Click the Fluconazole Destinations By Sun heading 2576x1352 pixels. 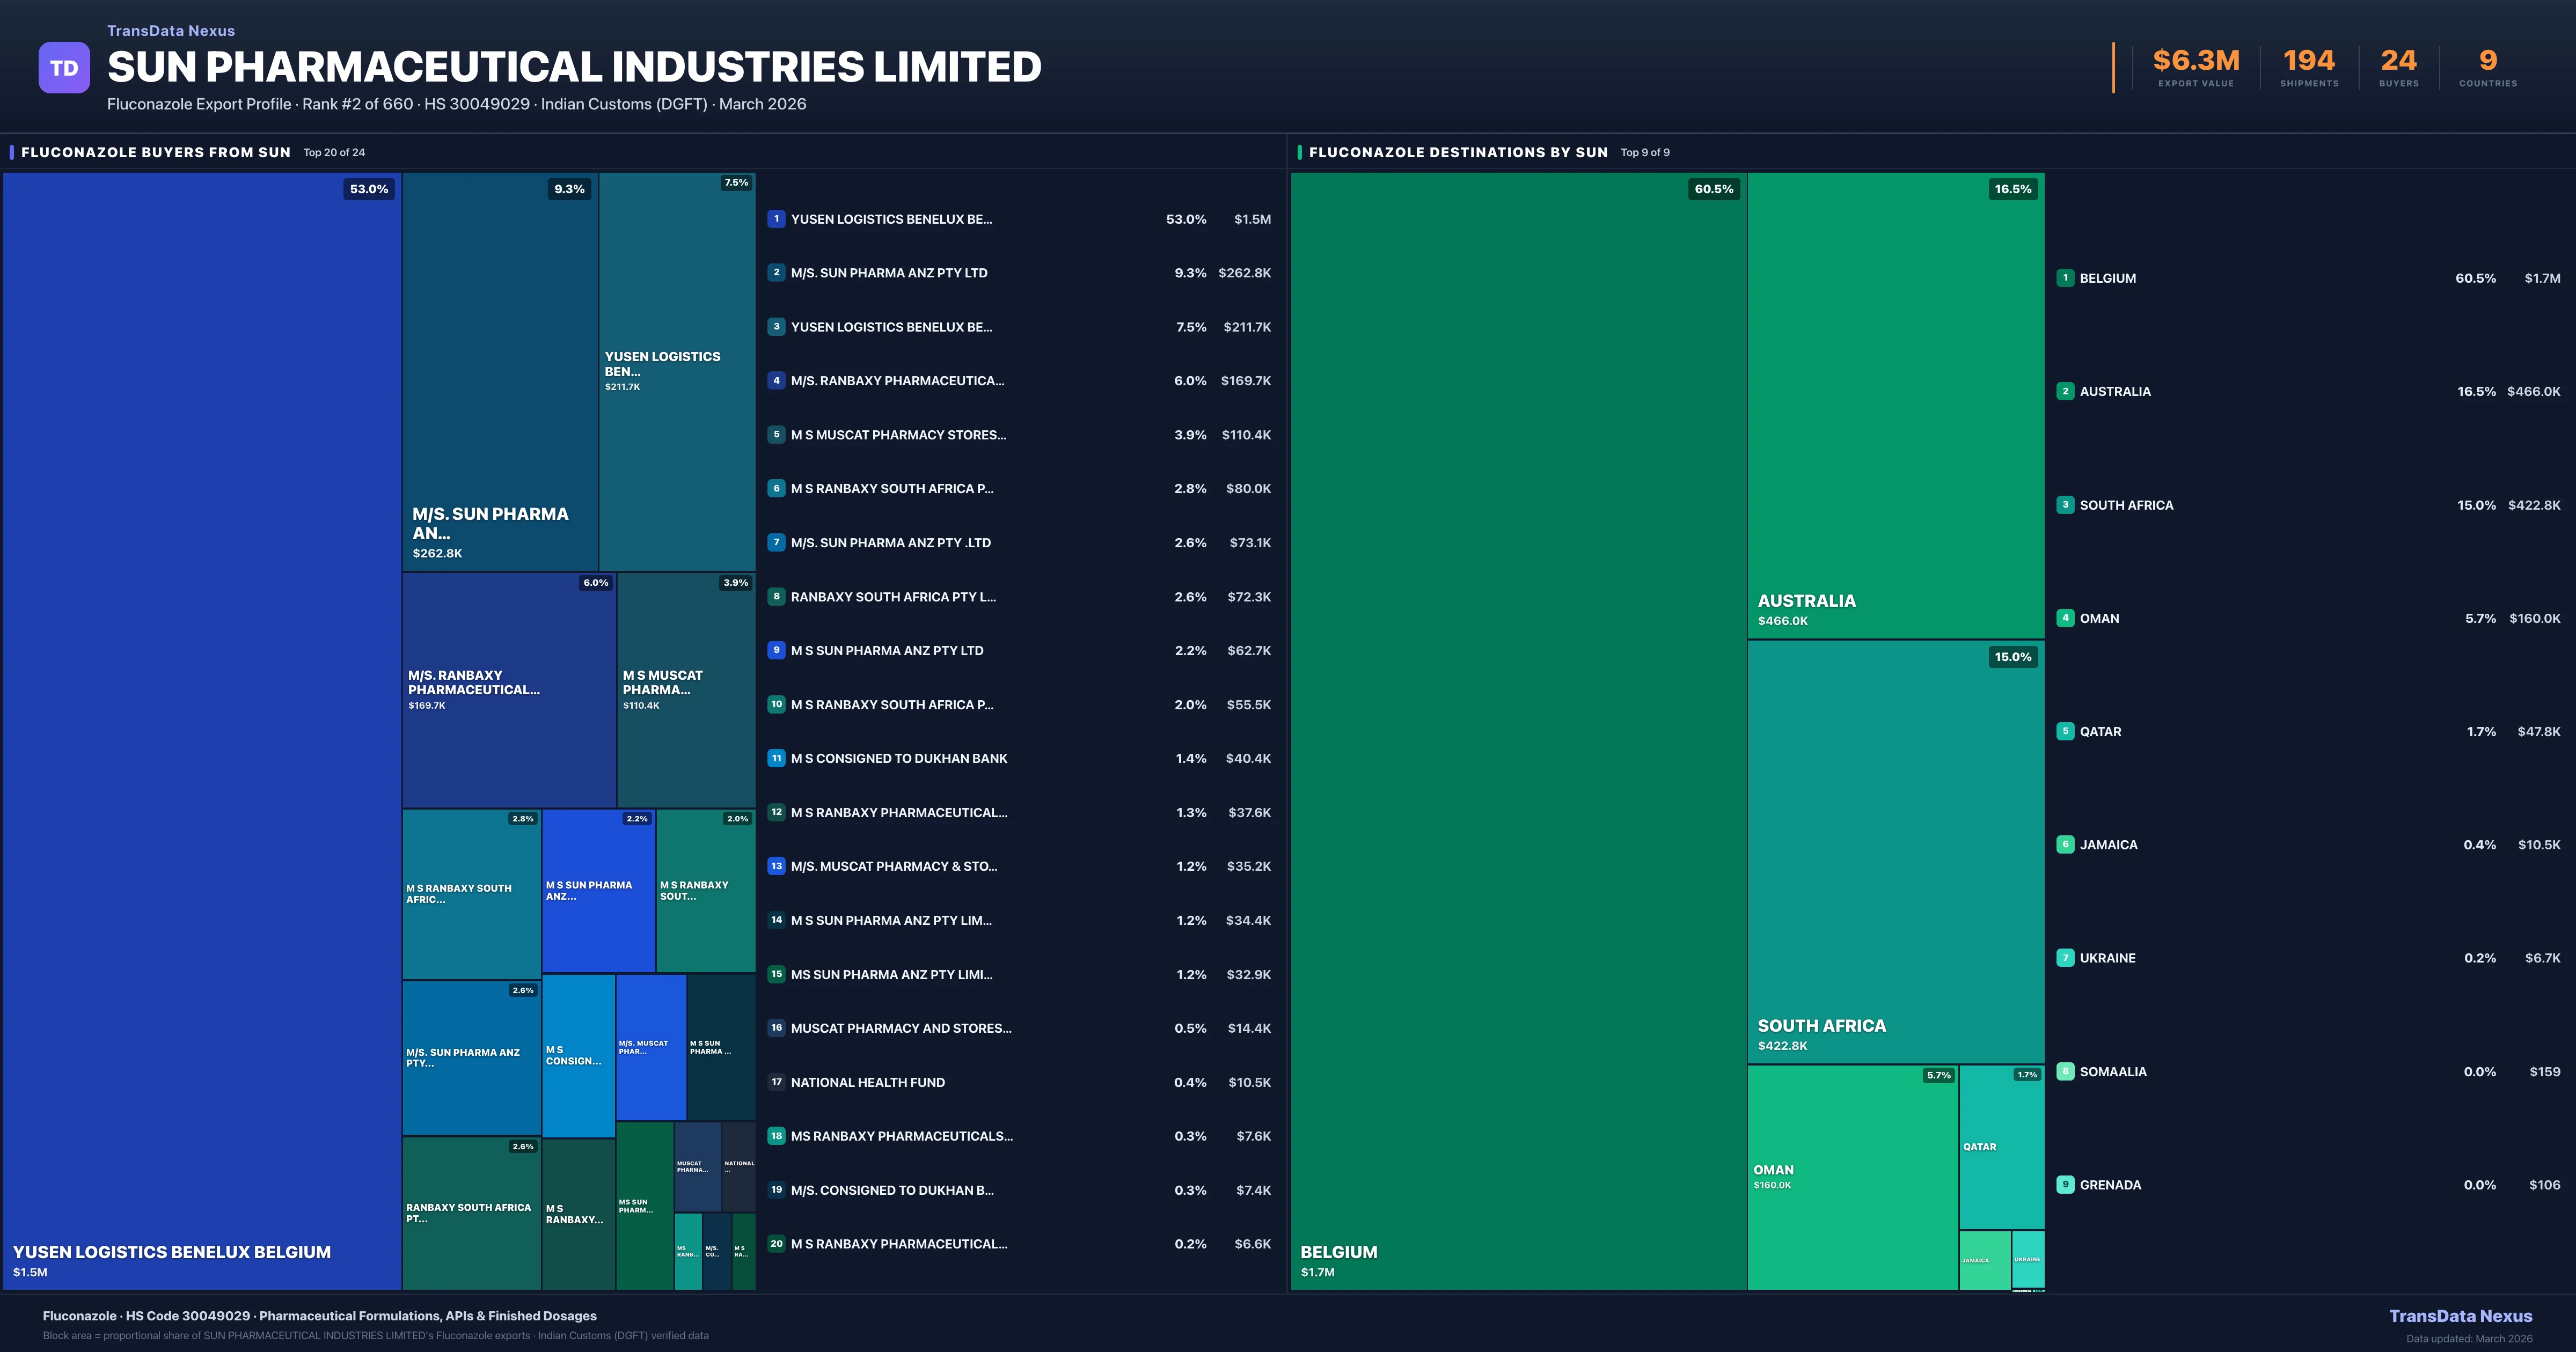click(1457, 152)
